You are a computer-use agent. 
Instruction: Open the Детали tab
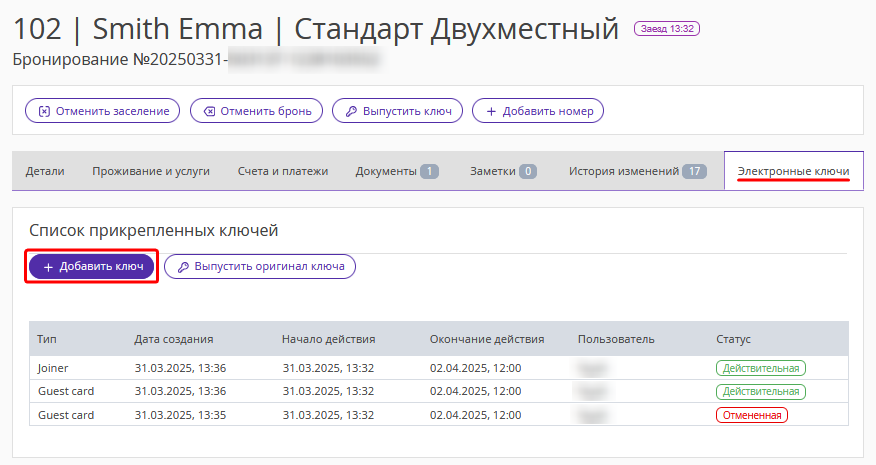(45, 171)
